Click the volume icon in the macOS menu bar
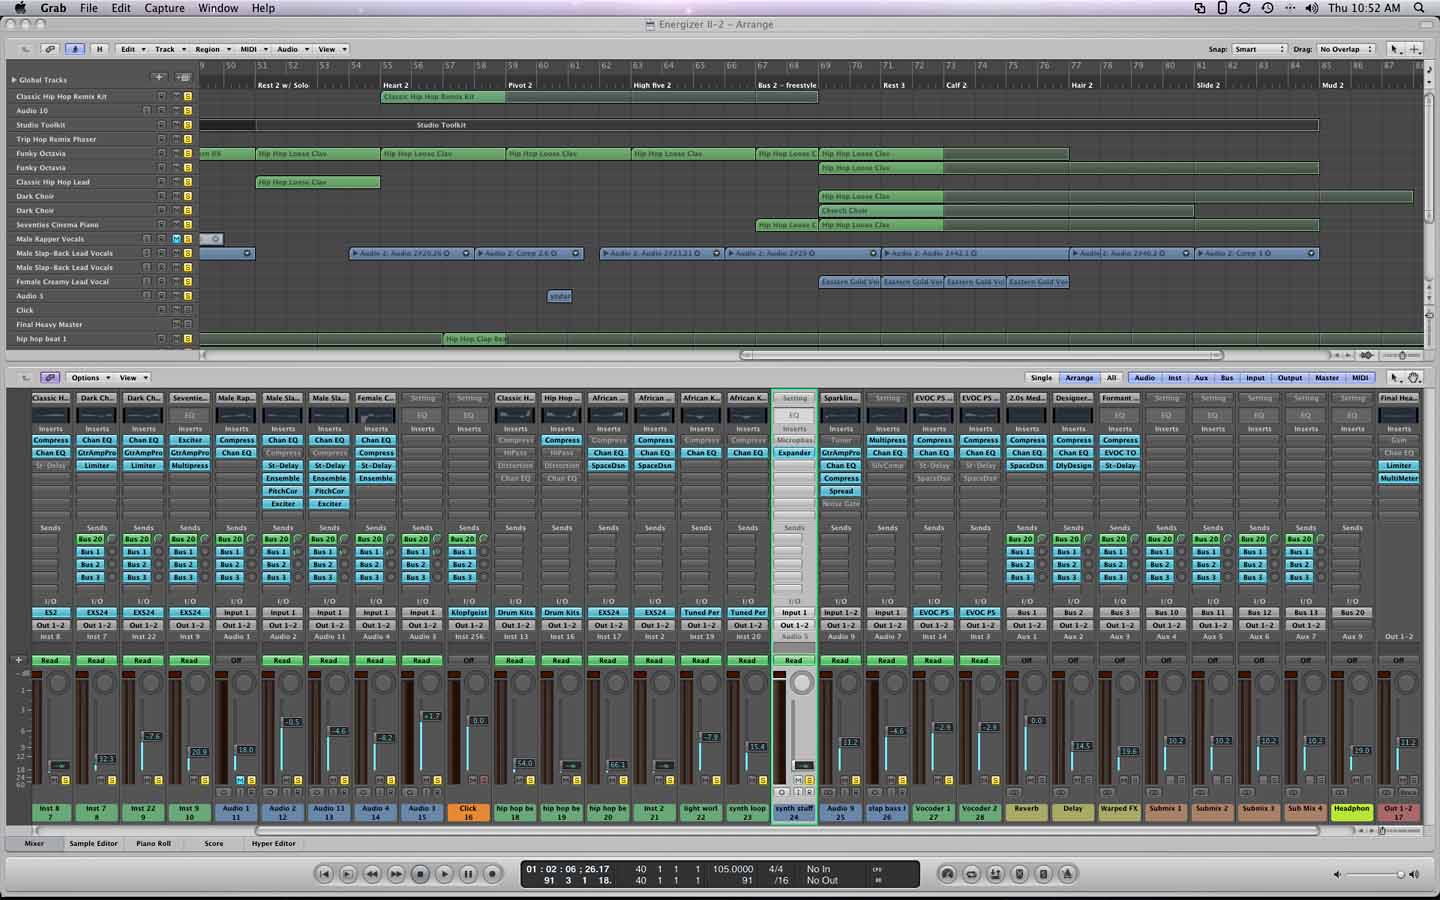This screenshot has width=1440, height=900. coord(1311,8)
